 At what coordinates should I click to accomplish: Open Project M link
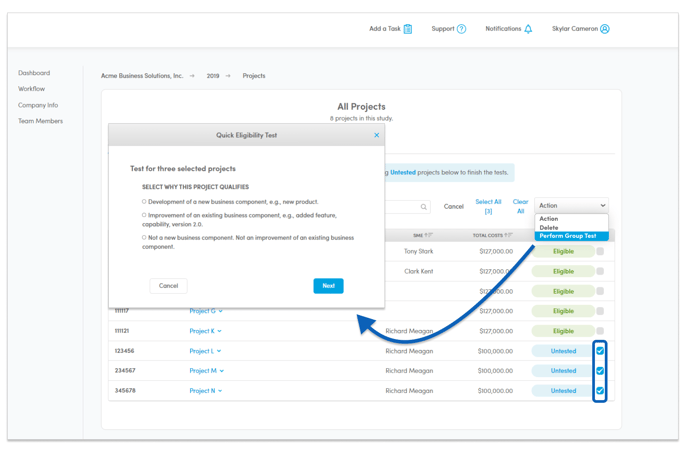203,371
